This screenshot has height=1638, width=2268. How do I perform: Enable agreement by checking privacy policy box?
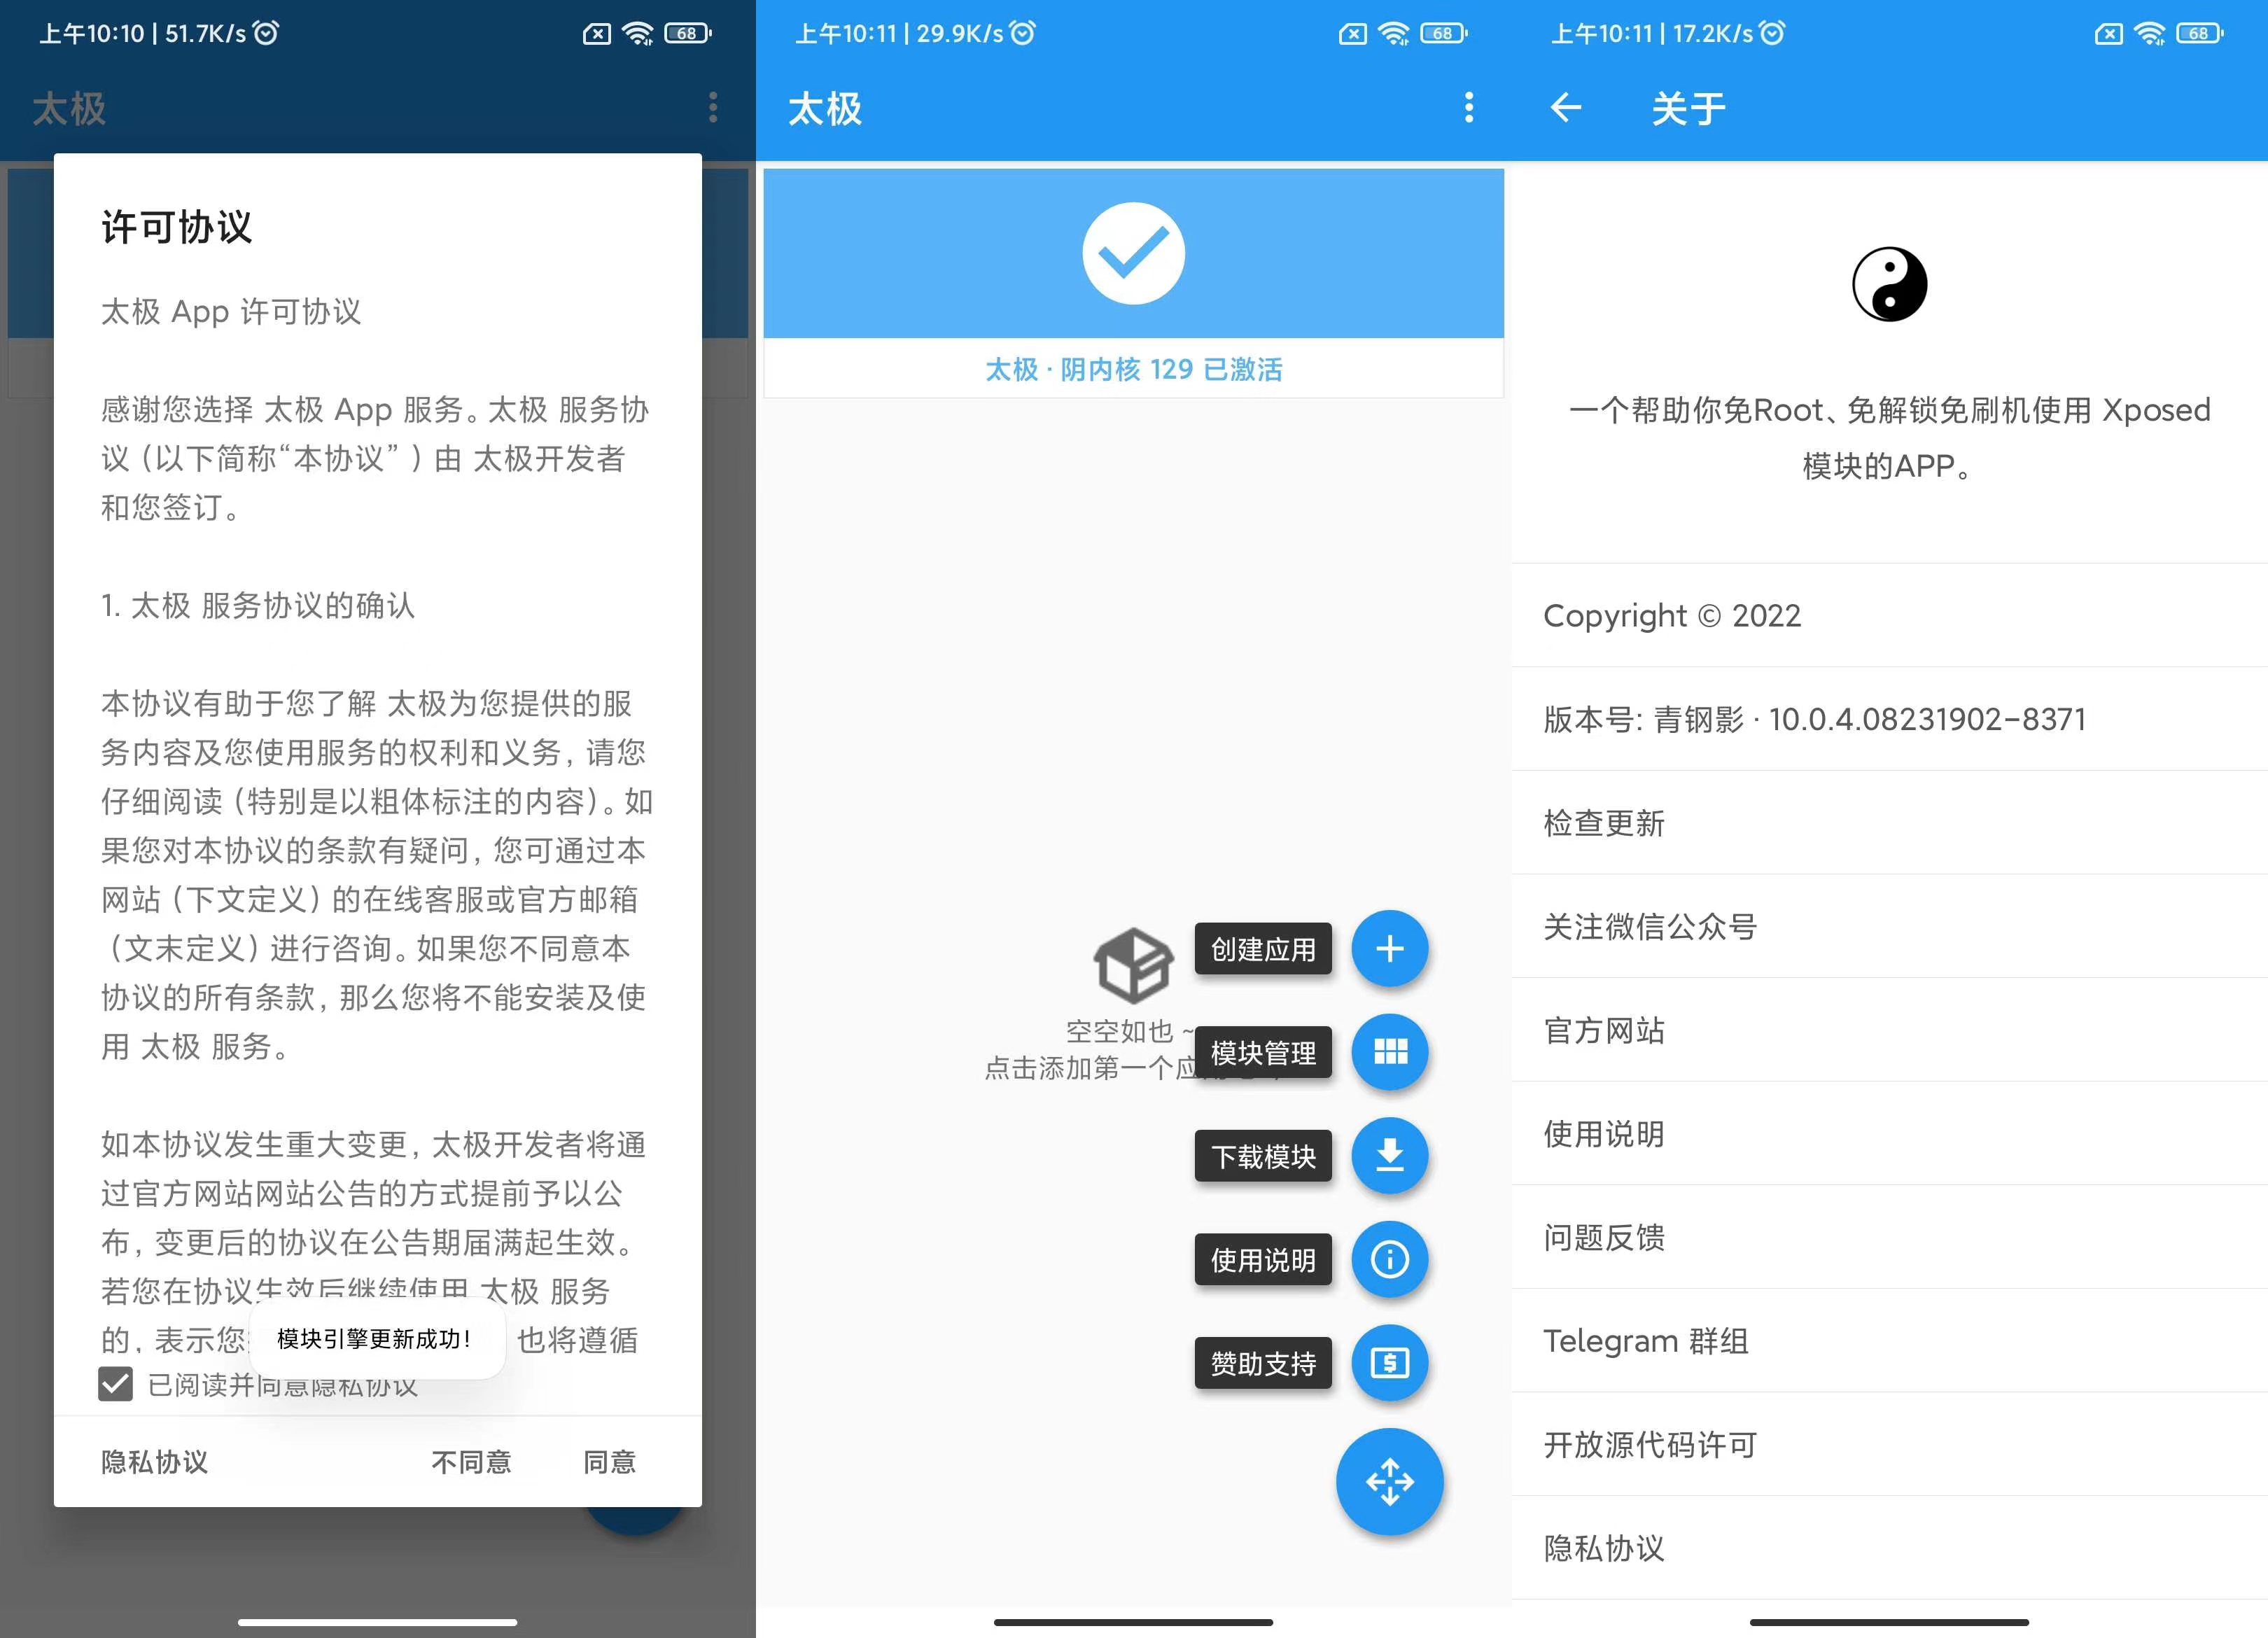coord(115,1385)
